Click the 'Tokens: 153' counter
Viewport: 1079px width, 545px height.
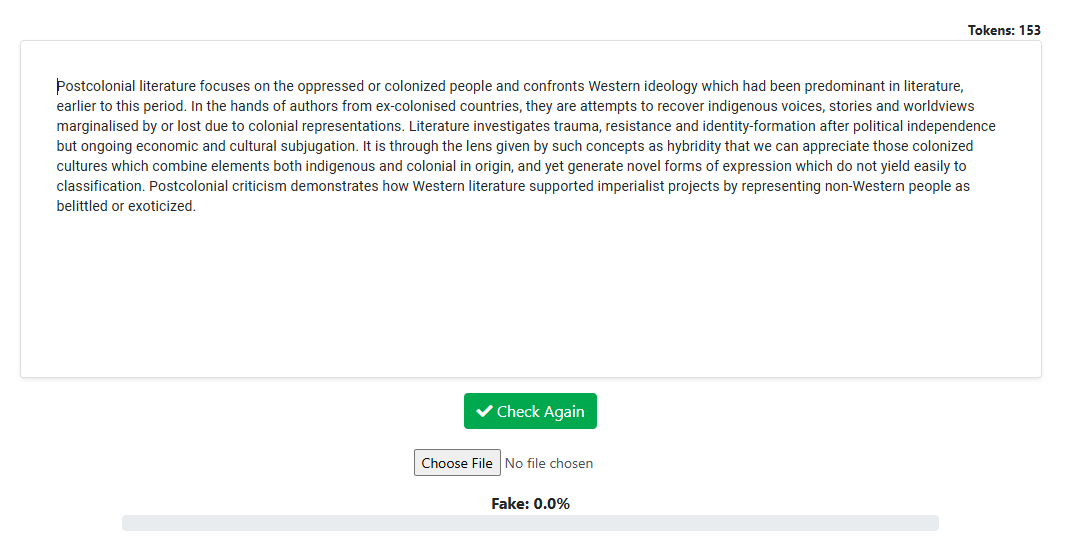point(1004,30)
